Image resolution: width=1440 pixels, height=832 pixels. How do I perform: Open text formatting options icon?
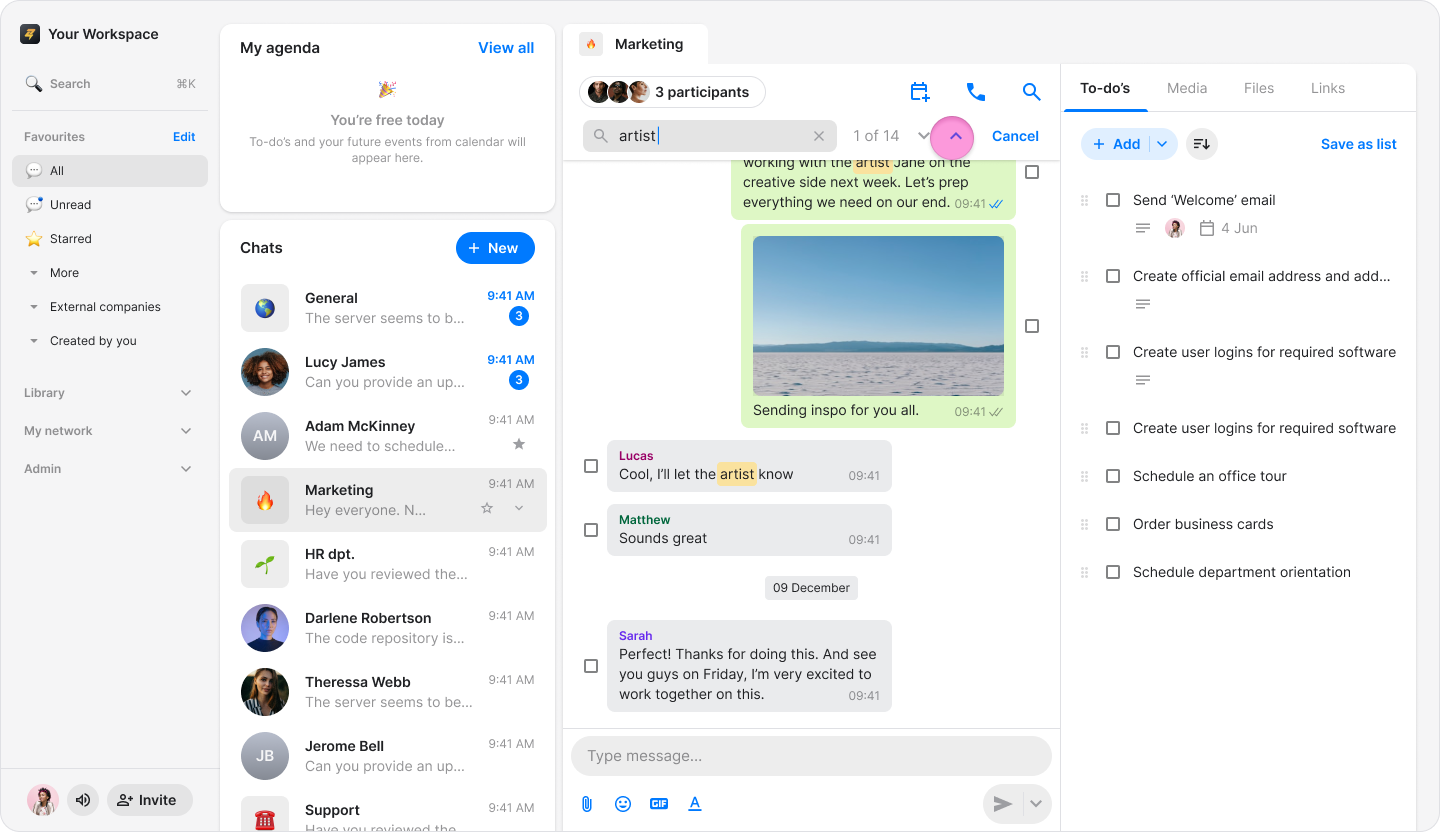(x=695, y=804)
